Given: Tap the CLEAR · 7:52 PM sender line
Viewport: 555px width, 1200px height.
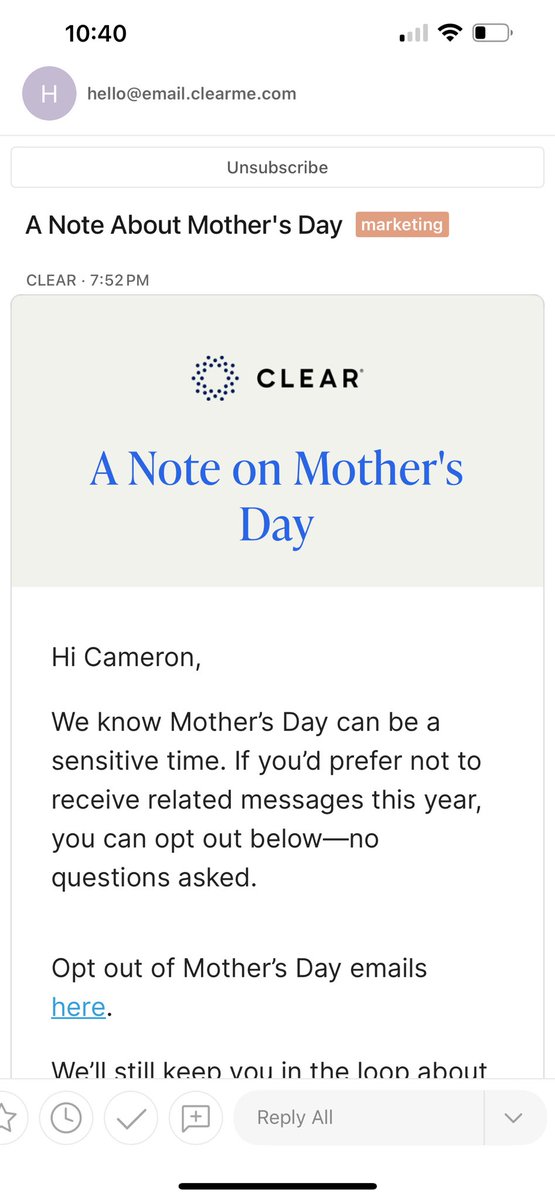Looking at the screenshot, I should point(88,280).
